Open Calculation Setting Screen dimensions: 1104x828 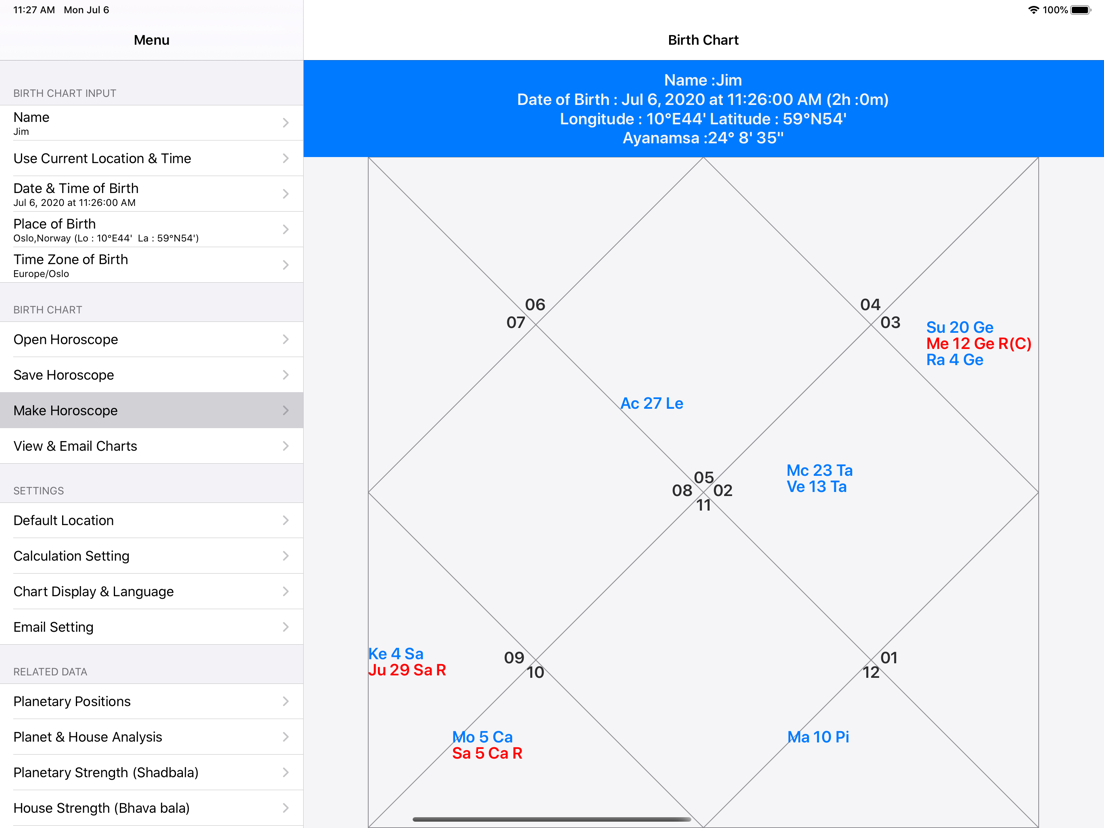(151, 556)
